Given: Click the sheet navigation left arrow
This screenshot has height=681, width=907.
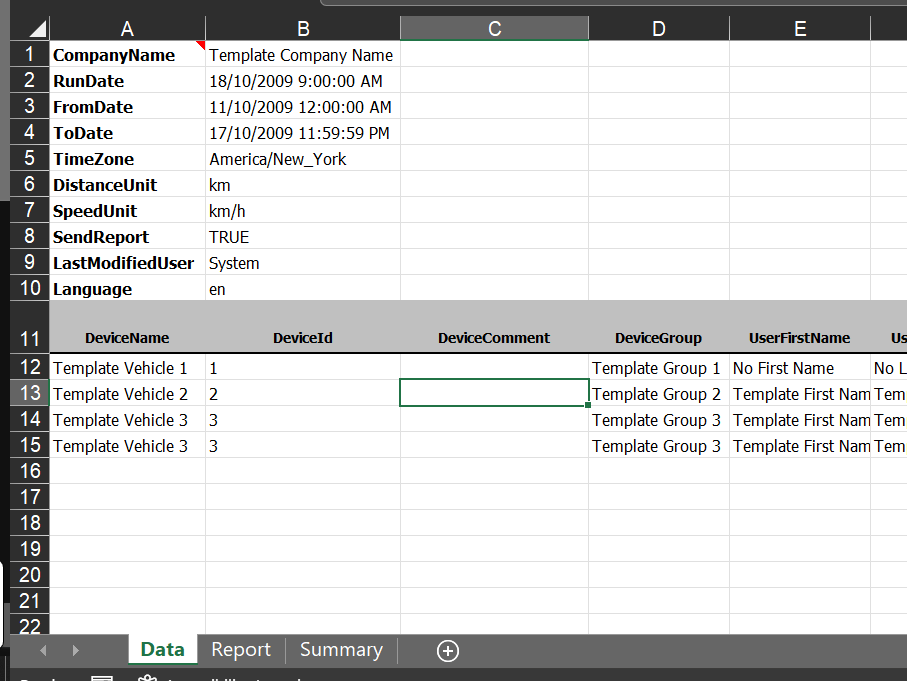Looking at the screenshot, I should [x=42, y=650].
